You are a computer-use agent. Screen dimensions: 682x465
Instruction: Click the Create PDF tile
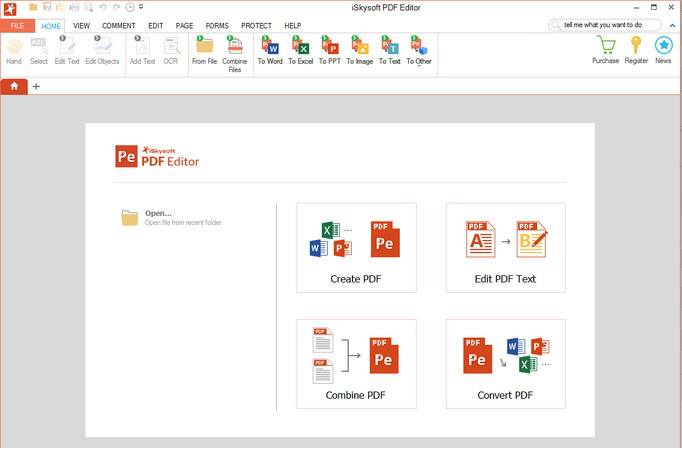click(356, 248)
